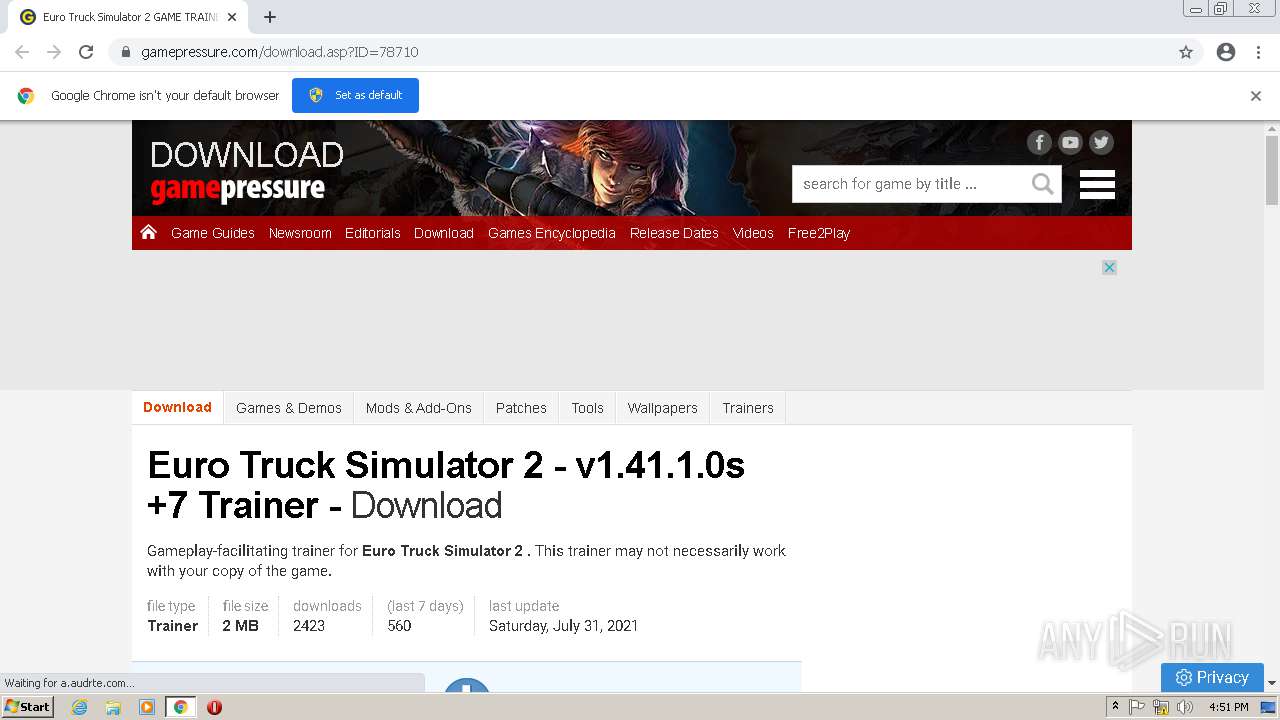
Task: Open Games Encyclopedia in the navbar
Action: (552, 233)
